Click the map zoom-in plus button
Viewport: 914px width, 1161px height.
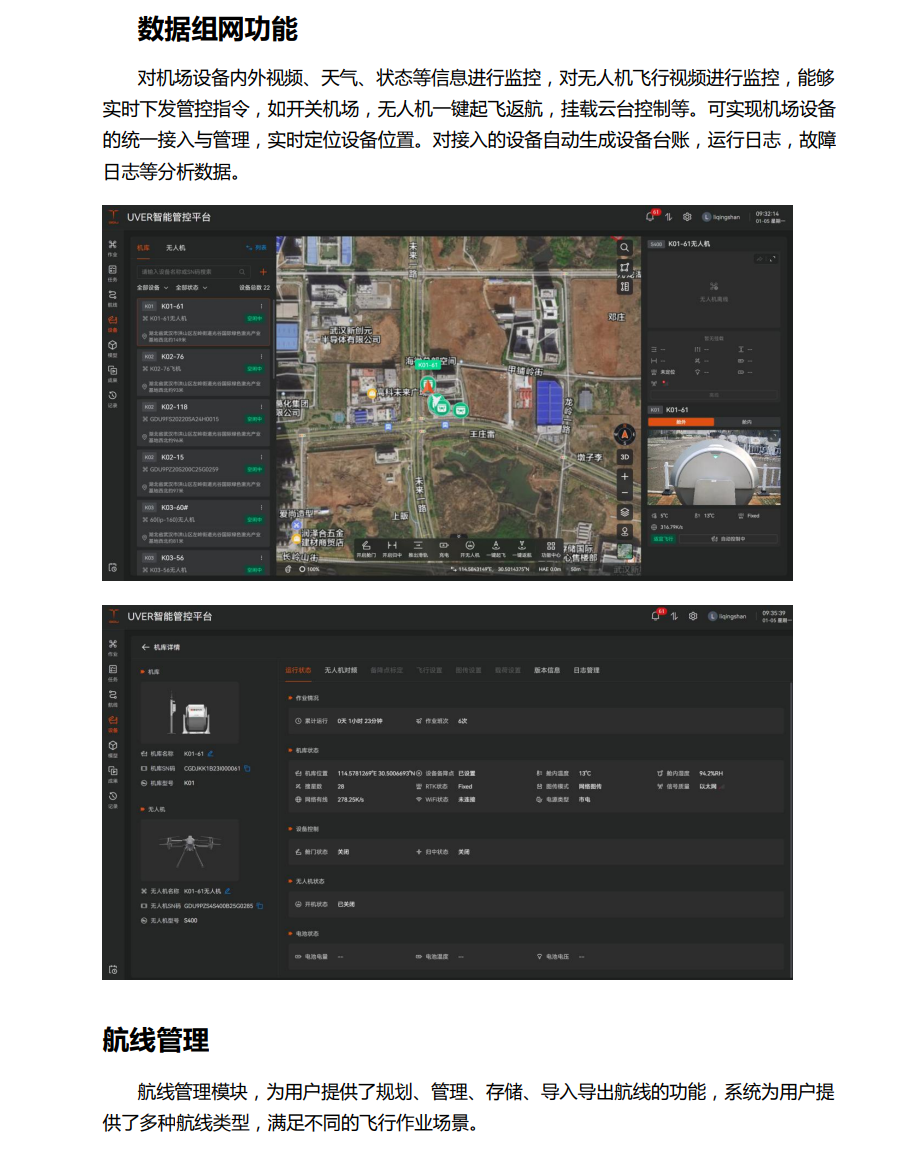tap(625, 476)
